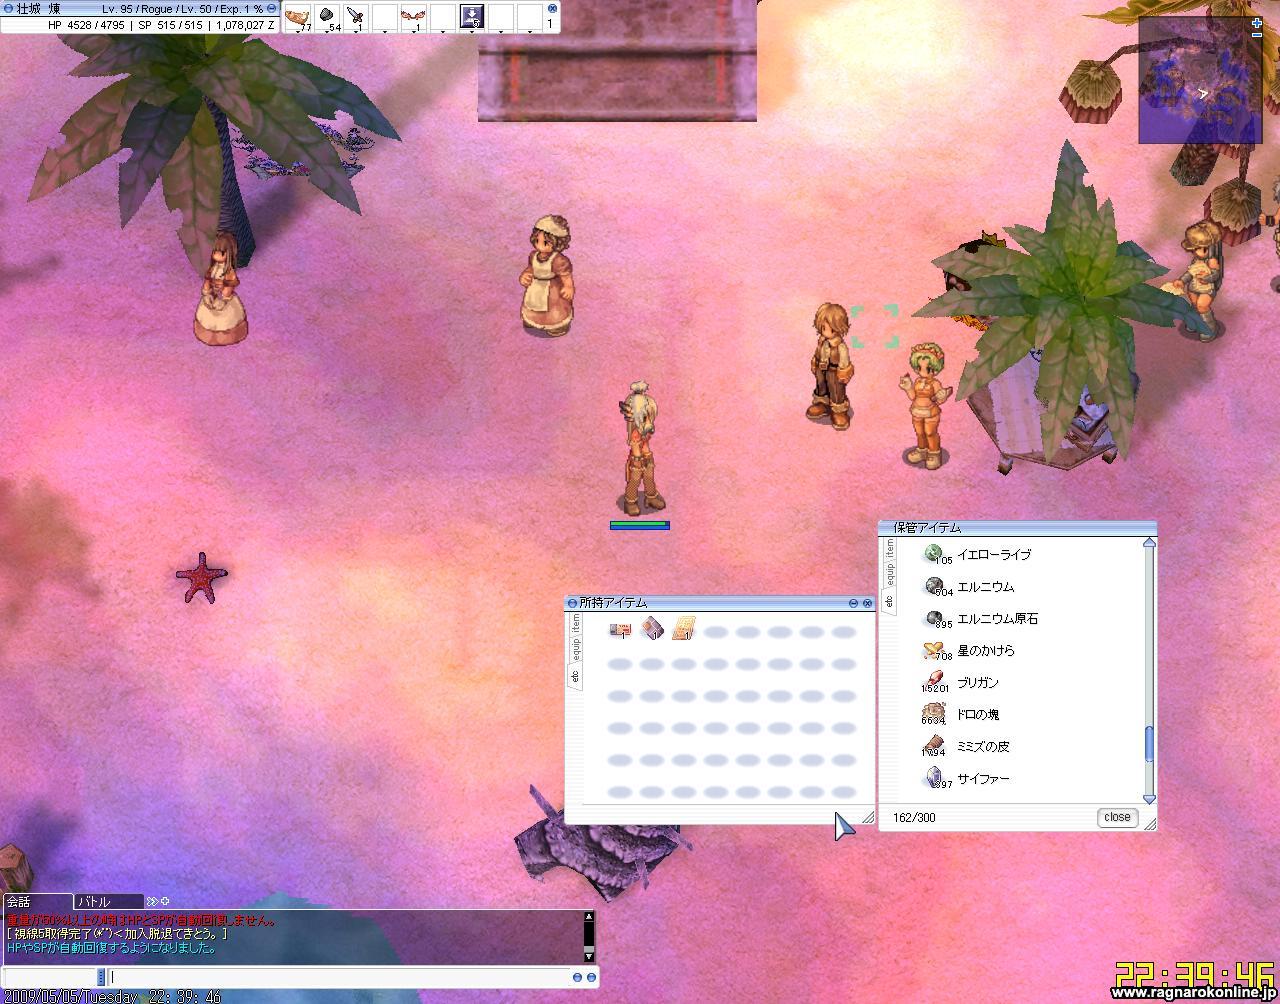This screenshot has height=1004, width=1280.
Task: Use the stone item with count 54
Action: point(327,17)
